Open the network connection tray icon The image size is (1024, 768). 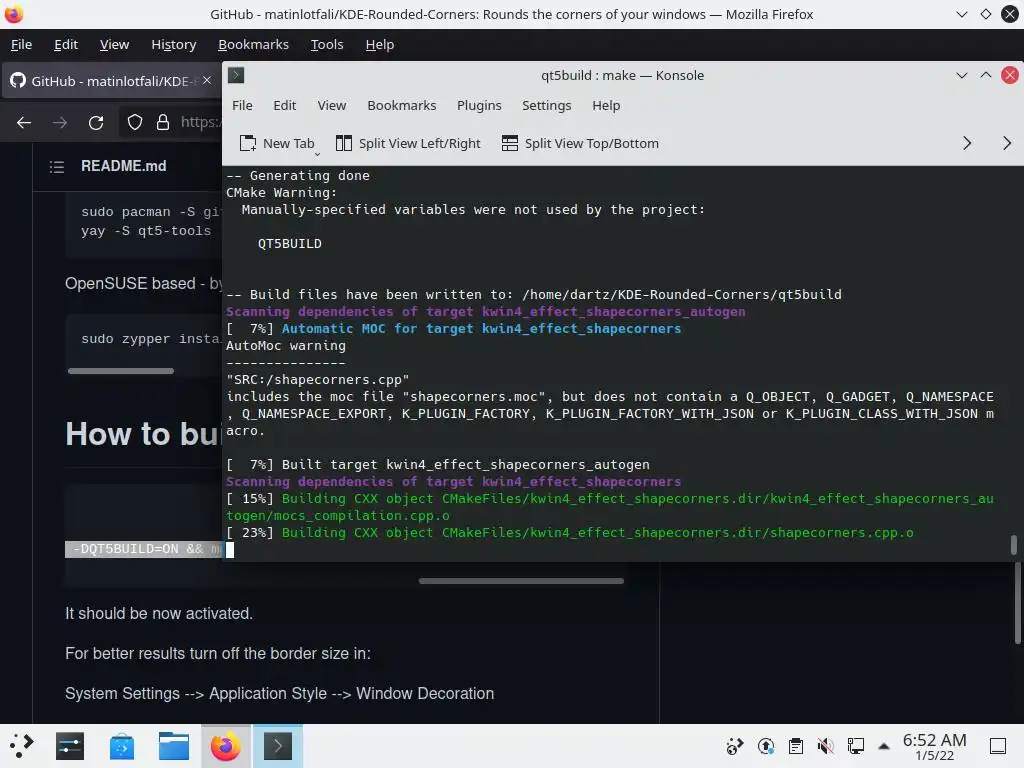coord(856,746)
